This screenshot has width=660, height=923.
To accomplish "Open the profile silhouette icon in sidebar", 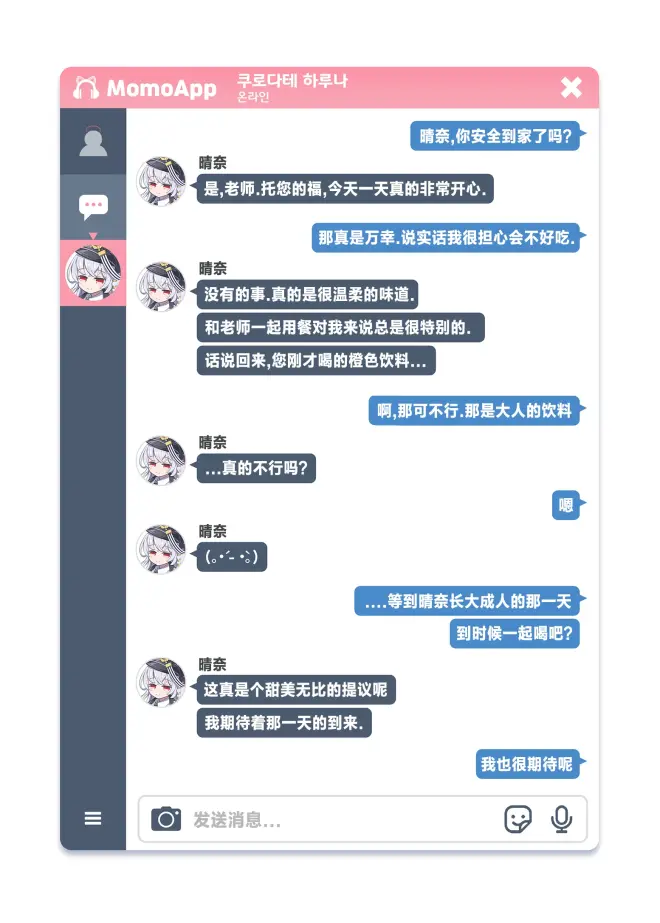I will [x=93, y=142].
